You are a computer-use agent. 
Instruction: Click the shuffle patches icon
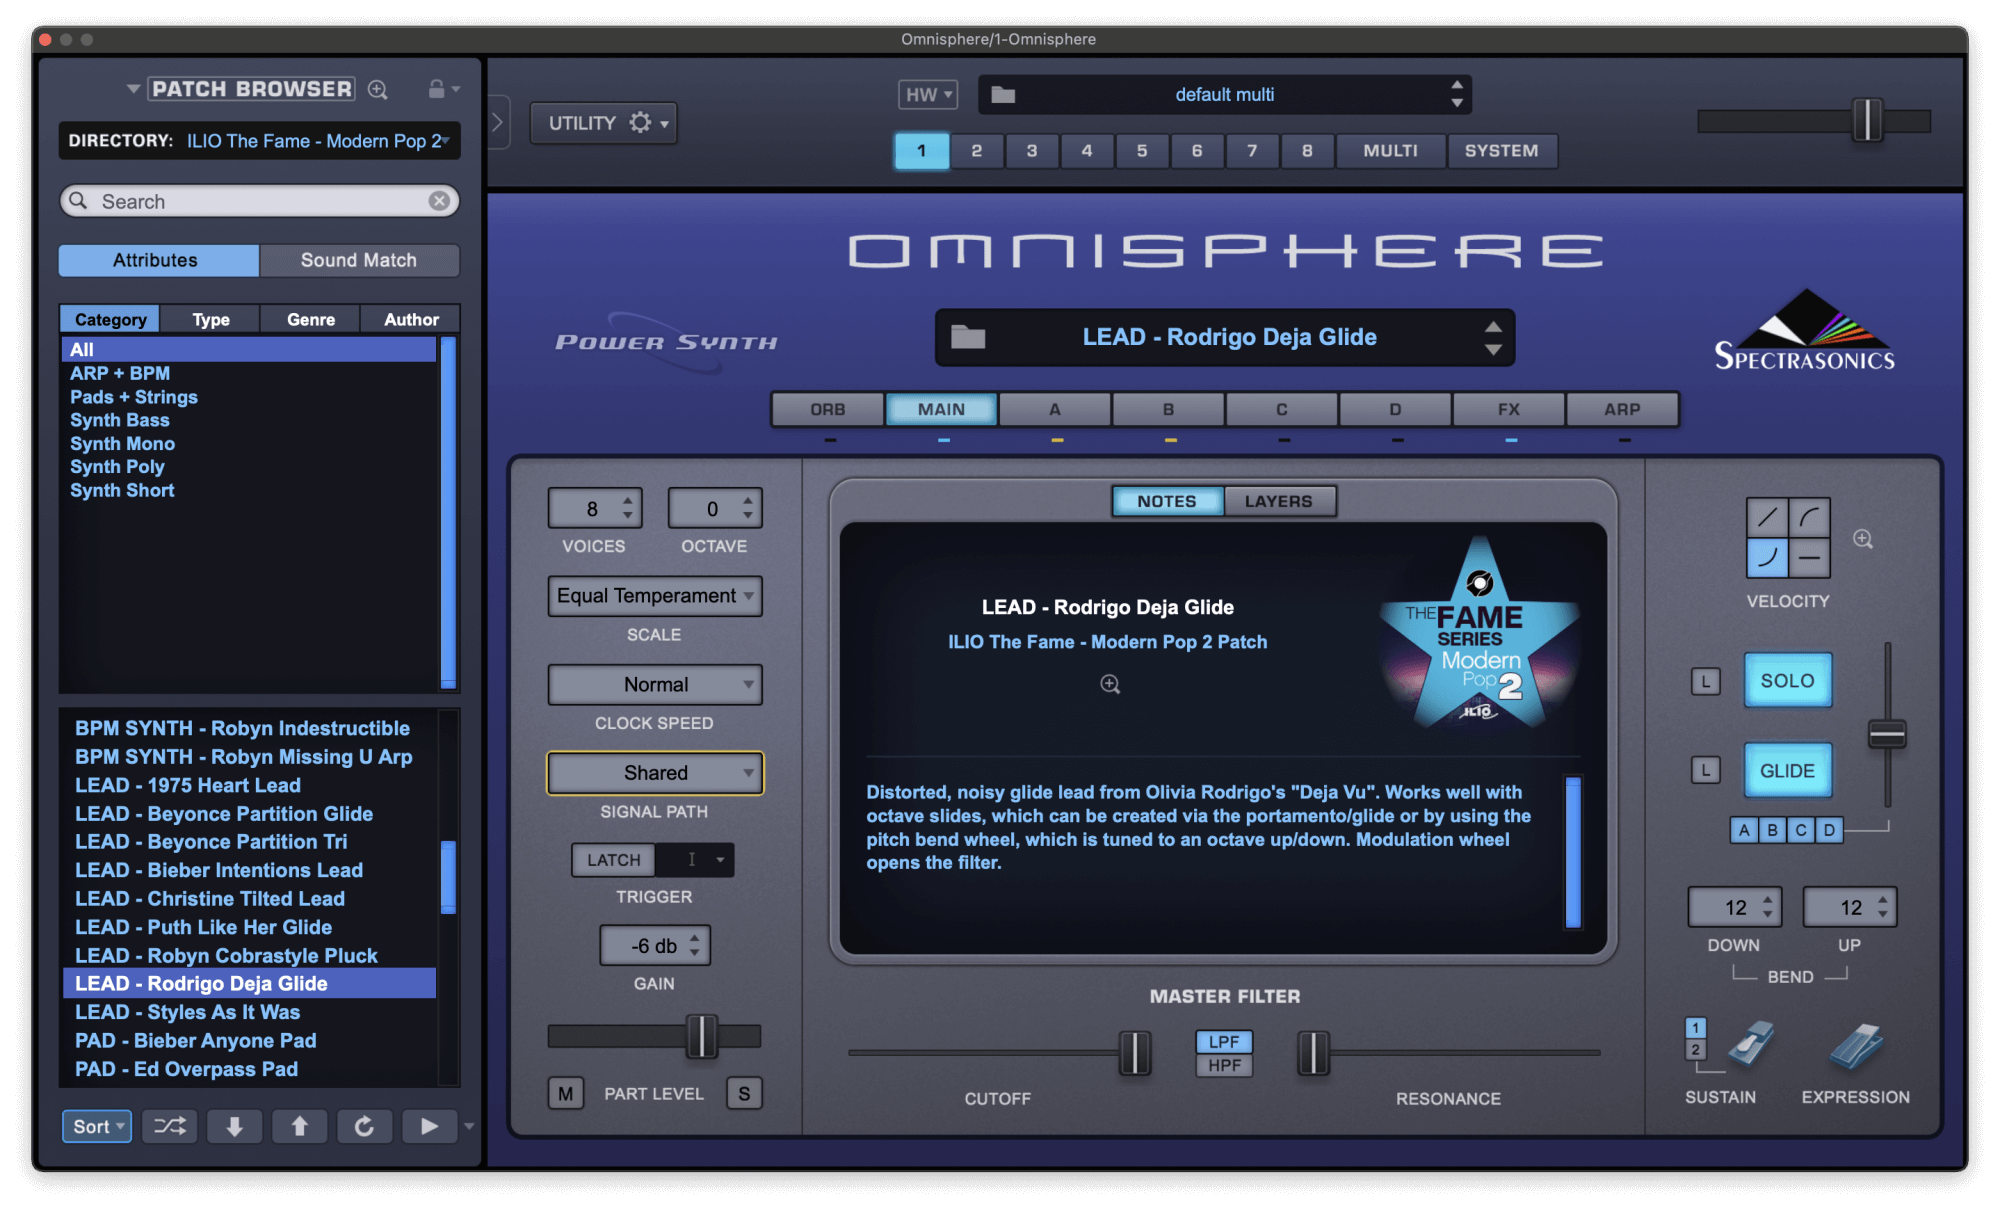tap(170, 1126)
